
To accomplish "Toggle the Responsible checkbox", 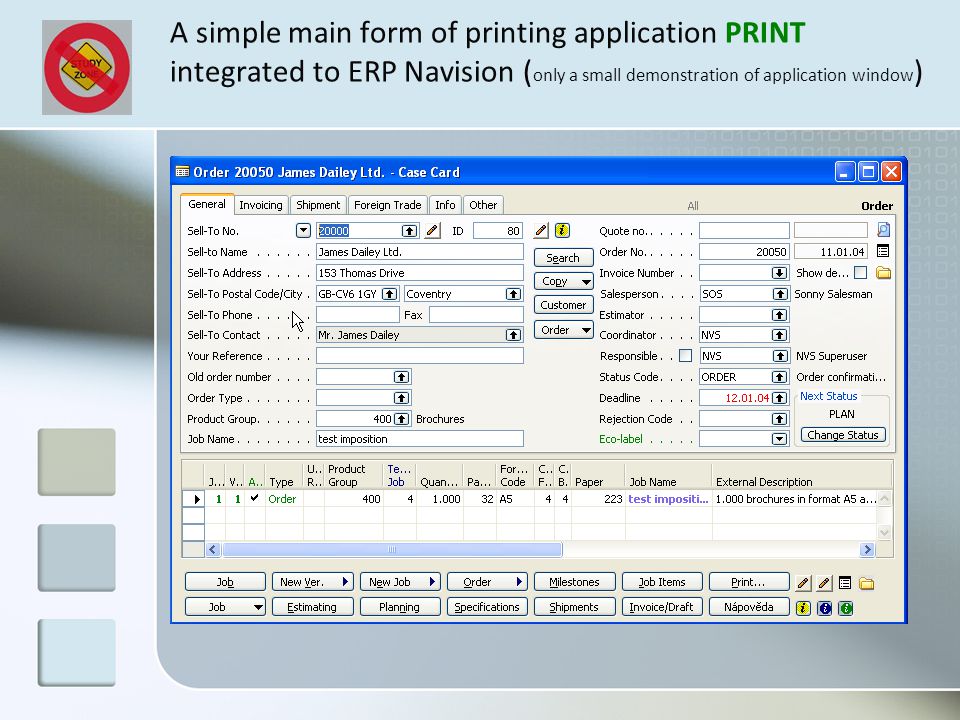I will (686, 356).
